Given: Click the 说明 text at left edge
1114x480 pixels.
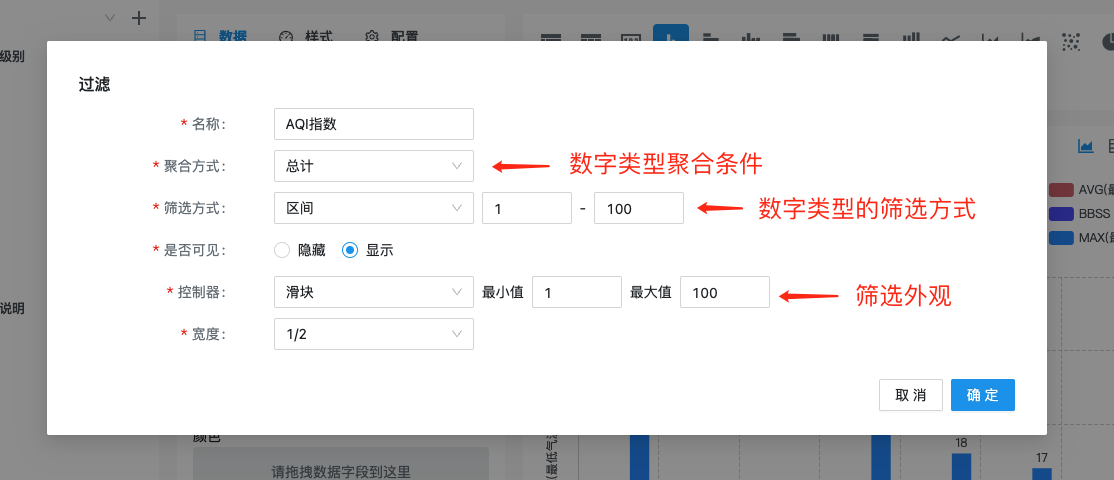Looking at the screenshot, I should [12, 309].
